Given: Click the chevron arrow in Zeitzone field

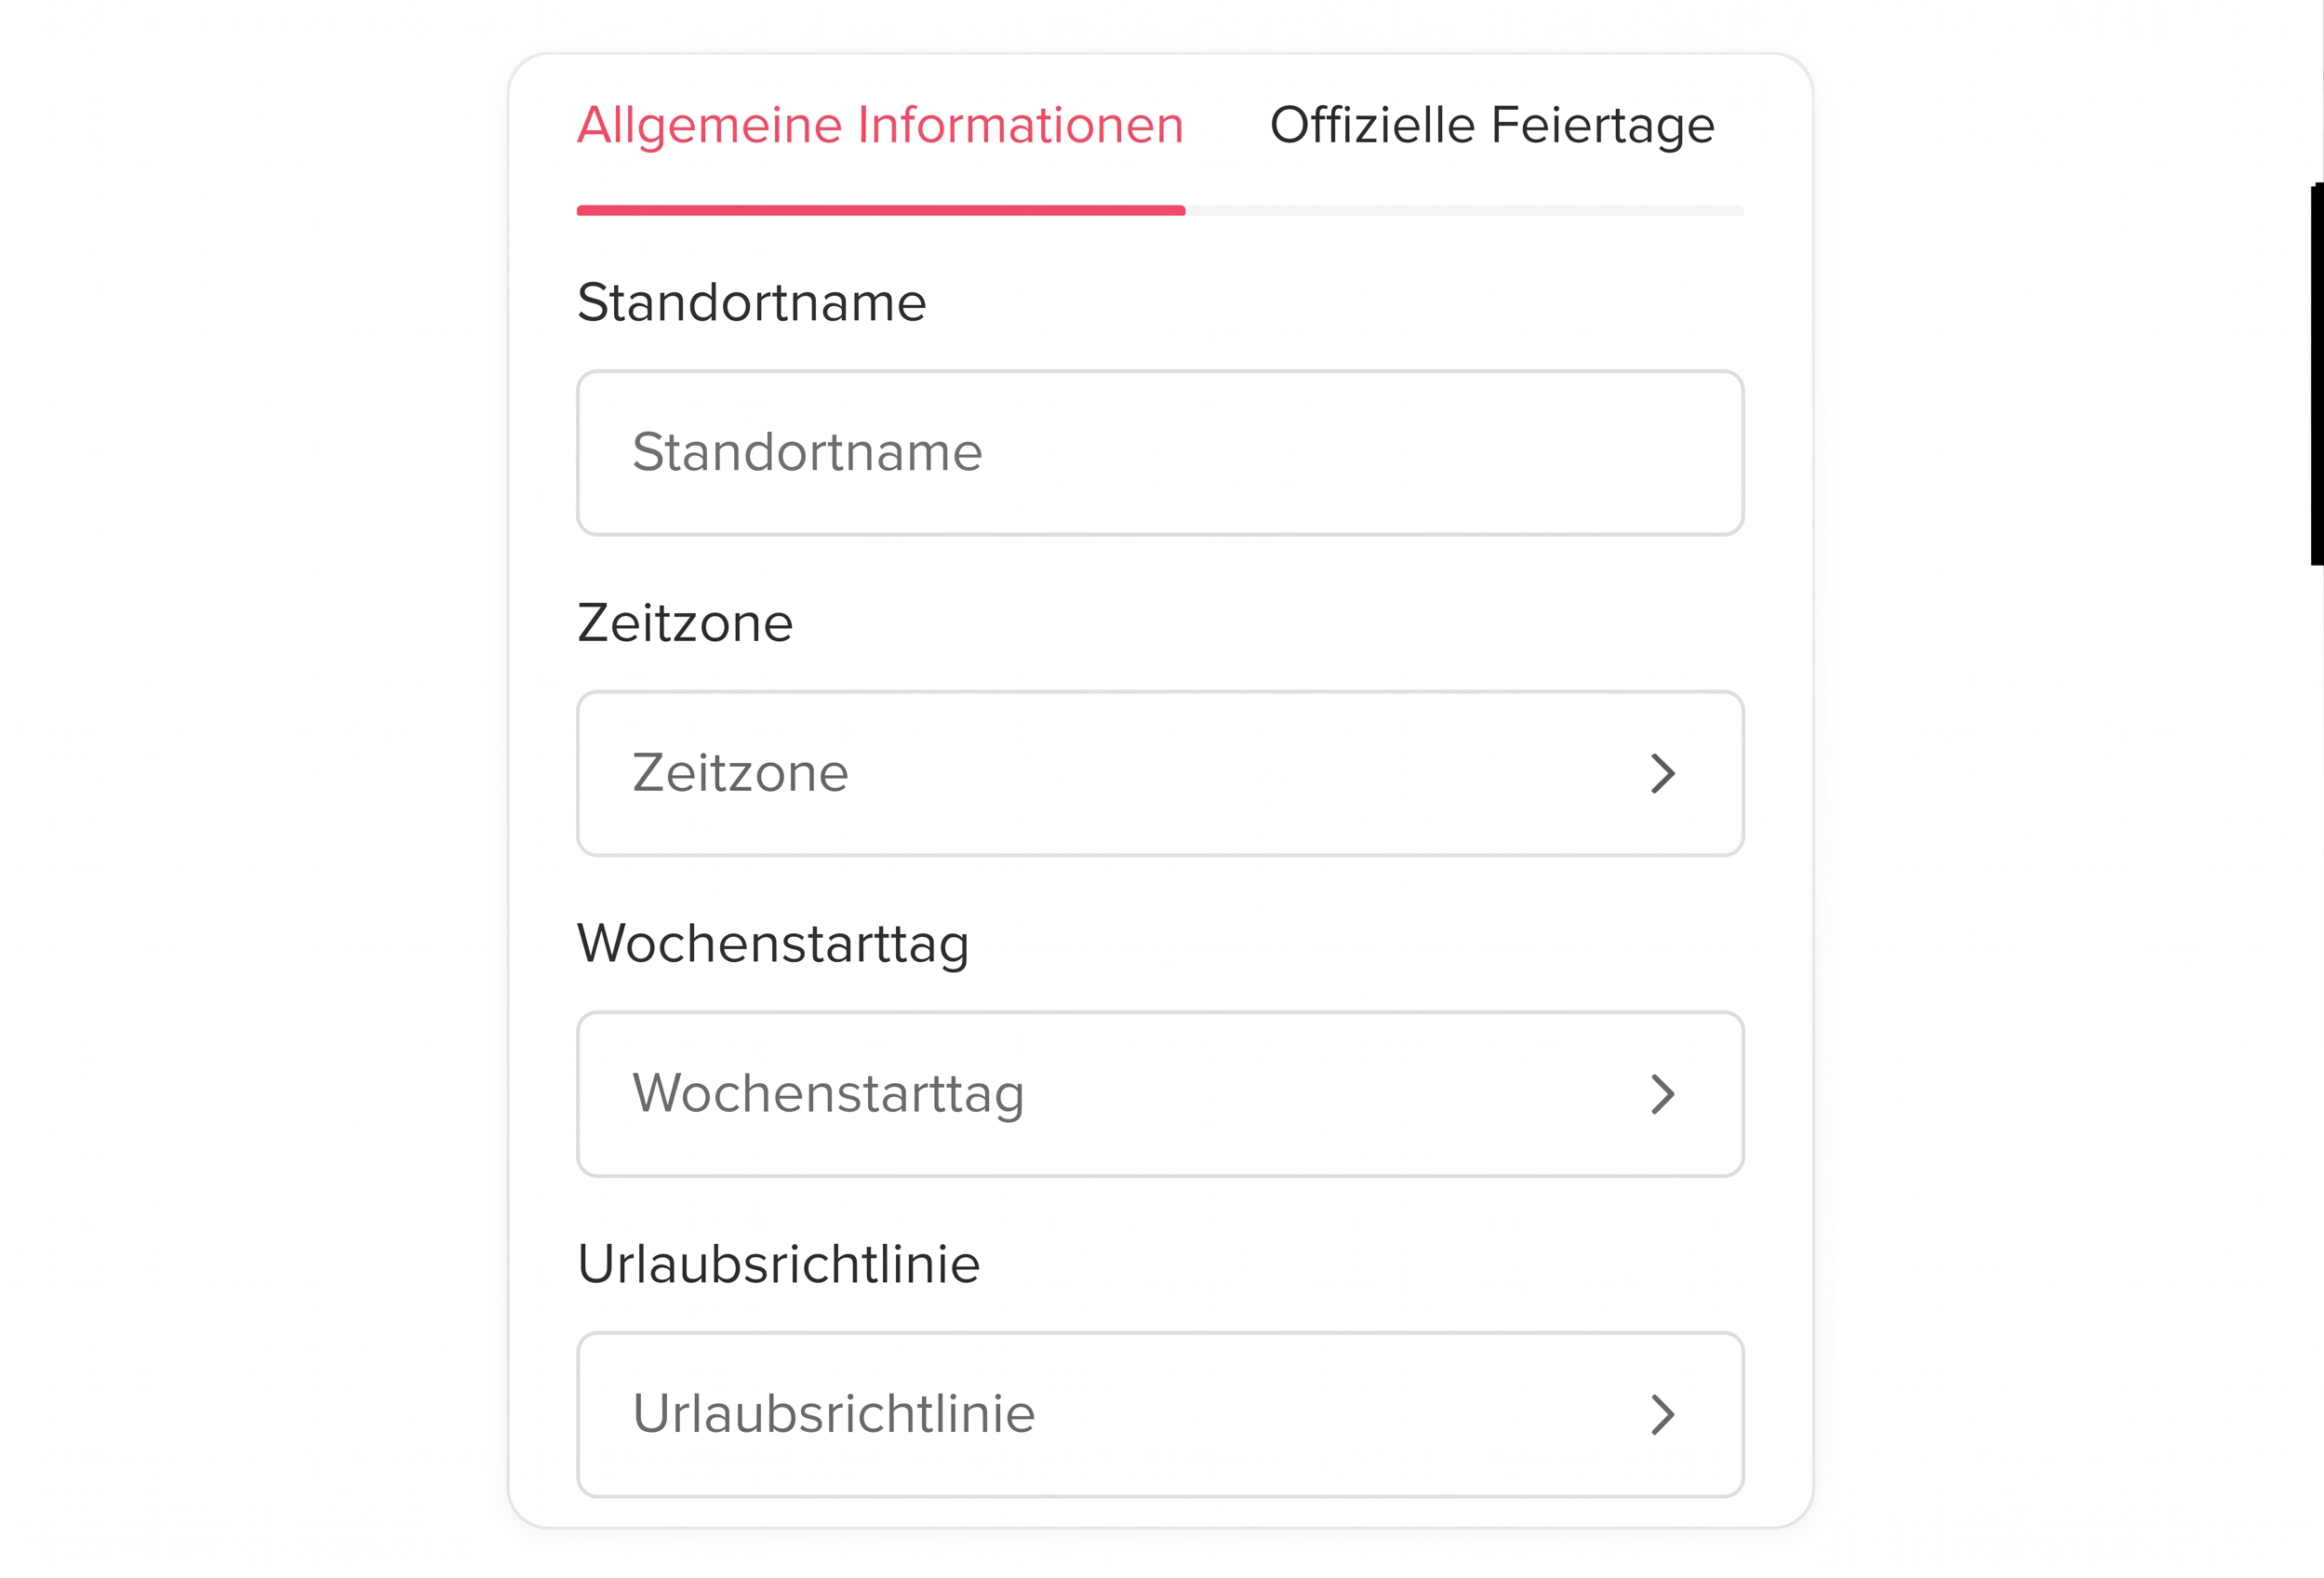Looking at the screenshot, I should pos(1662,773).
